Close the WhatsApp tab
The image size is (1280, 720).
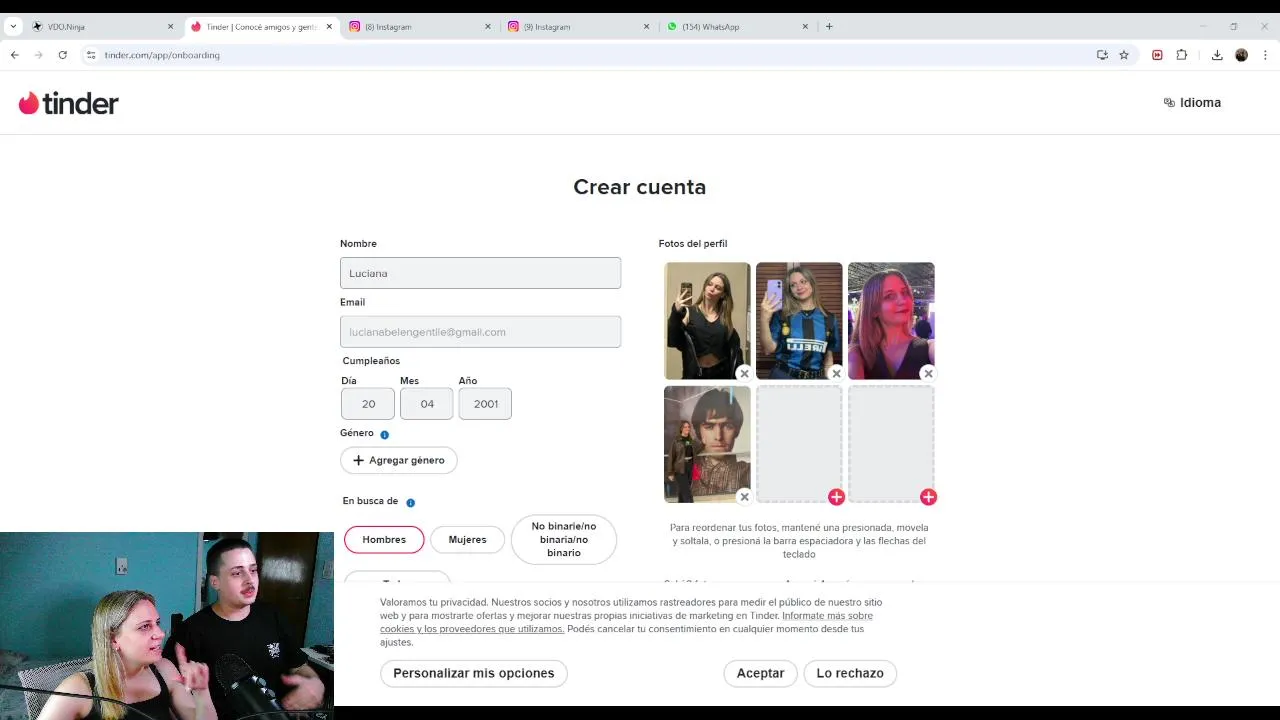point(805,27)
